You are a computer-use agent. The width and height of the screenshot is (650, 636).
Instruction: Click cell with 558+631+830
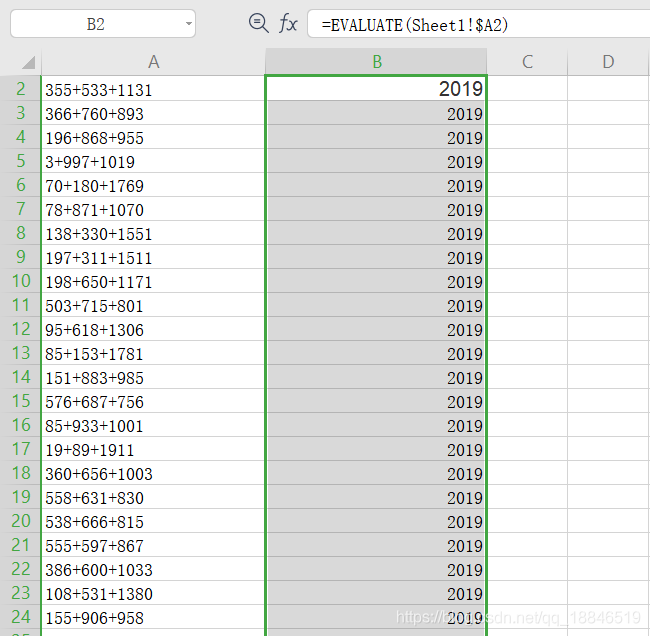153,497
